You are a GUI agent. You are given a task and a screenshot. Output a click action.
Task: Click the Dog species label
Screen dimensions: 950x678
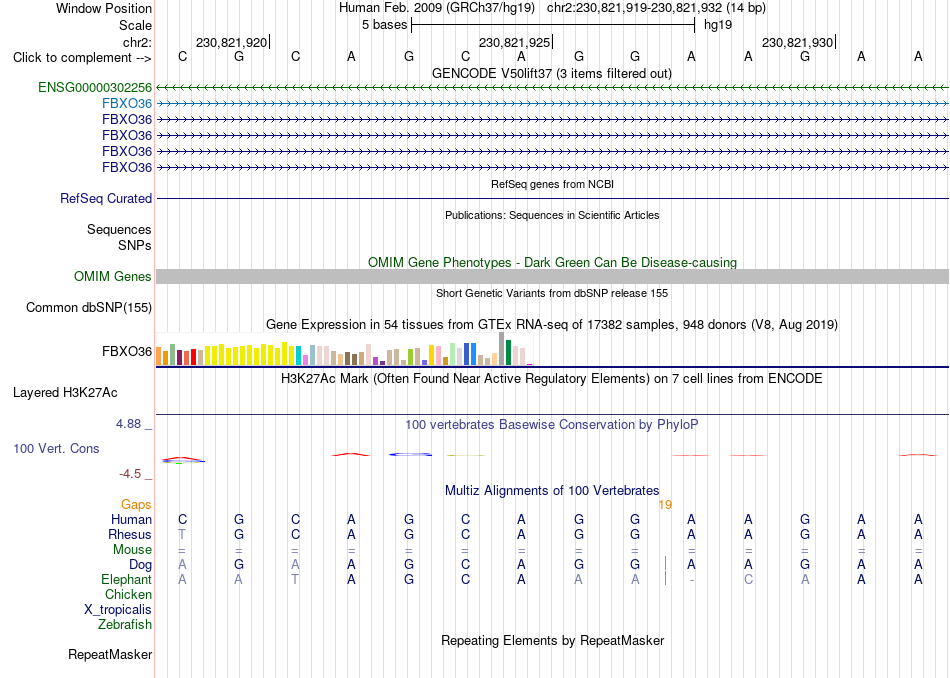pyautogui.click(x=141, y=565)
